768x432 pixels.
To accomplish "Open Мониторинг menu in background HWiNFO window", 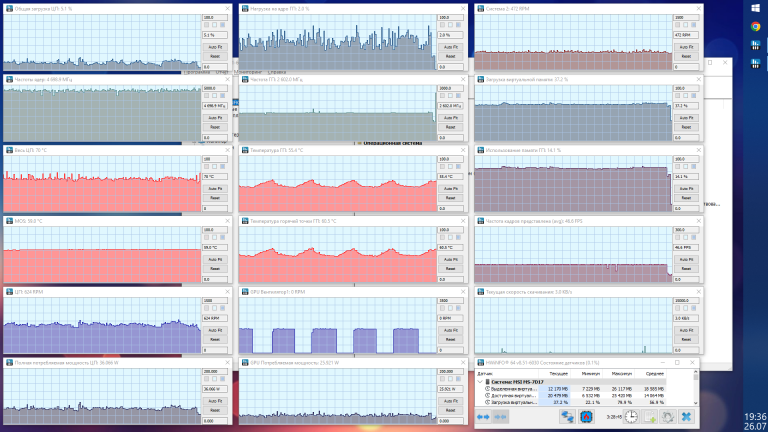I will (248, 72).
